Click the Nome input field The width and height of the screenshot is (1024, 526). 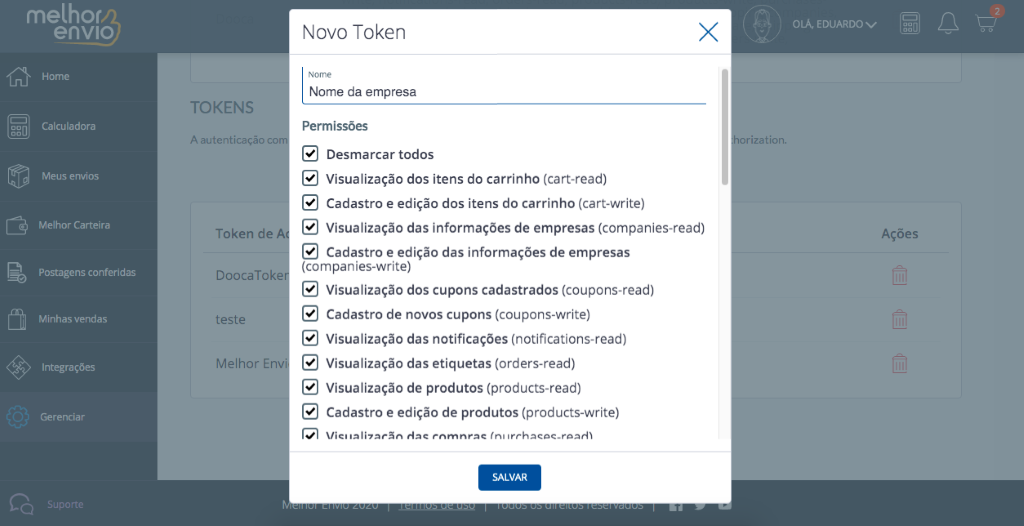504,86
